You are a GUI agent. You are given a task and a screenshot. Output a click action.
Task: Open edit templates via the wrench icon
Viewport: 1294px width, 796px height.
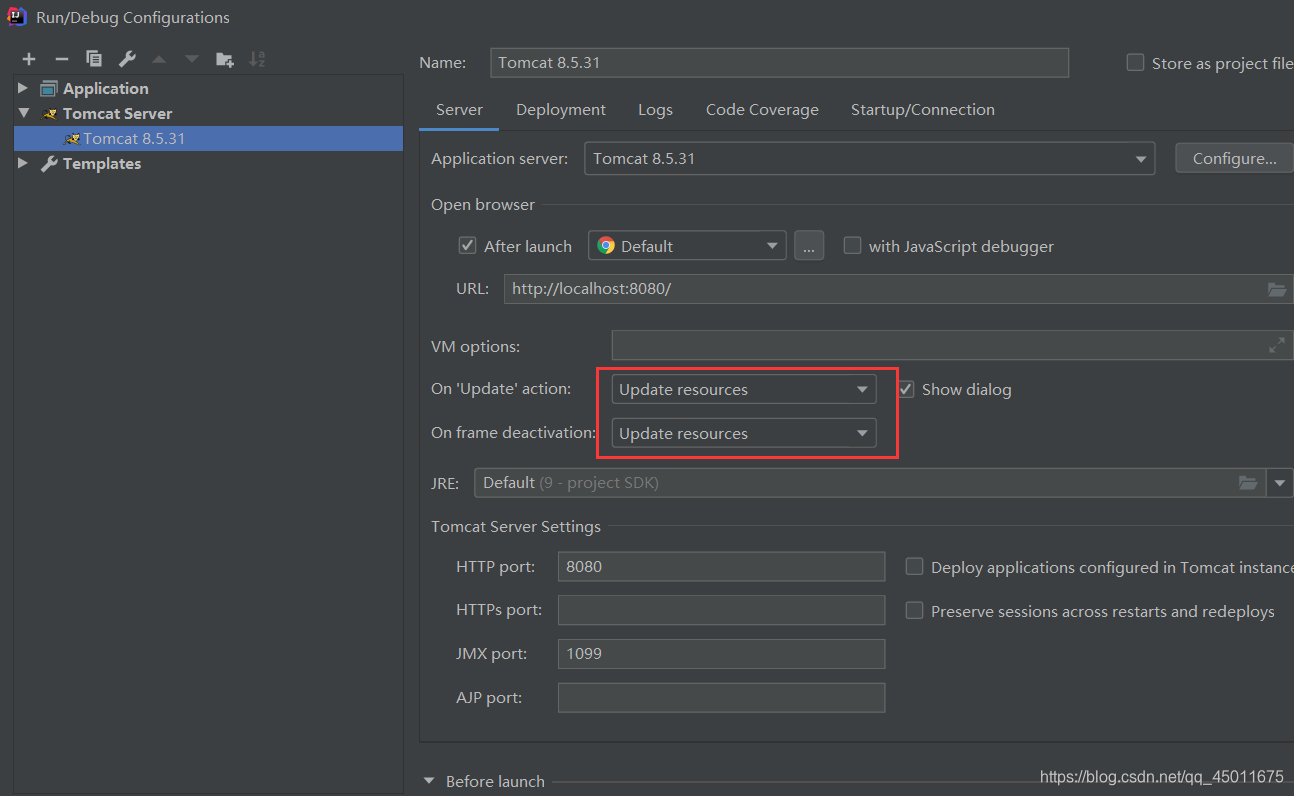pos(126,59)
